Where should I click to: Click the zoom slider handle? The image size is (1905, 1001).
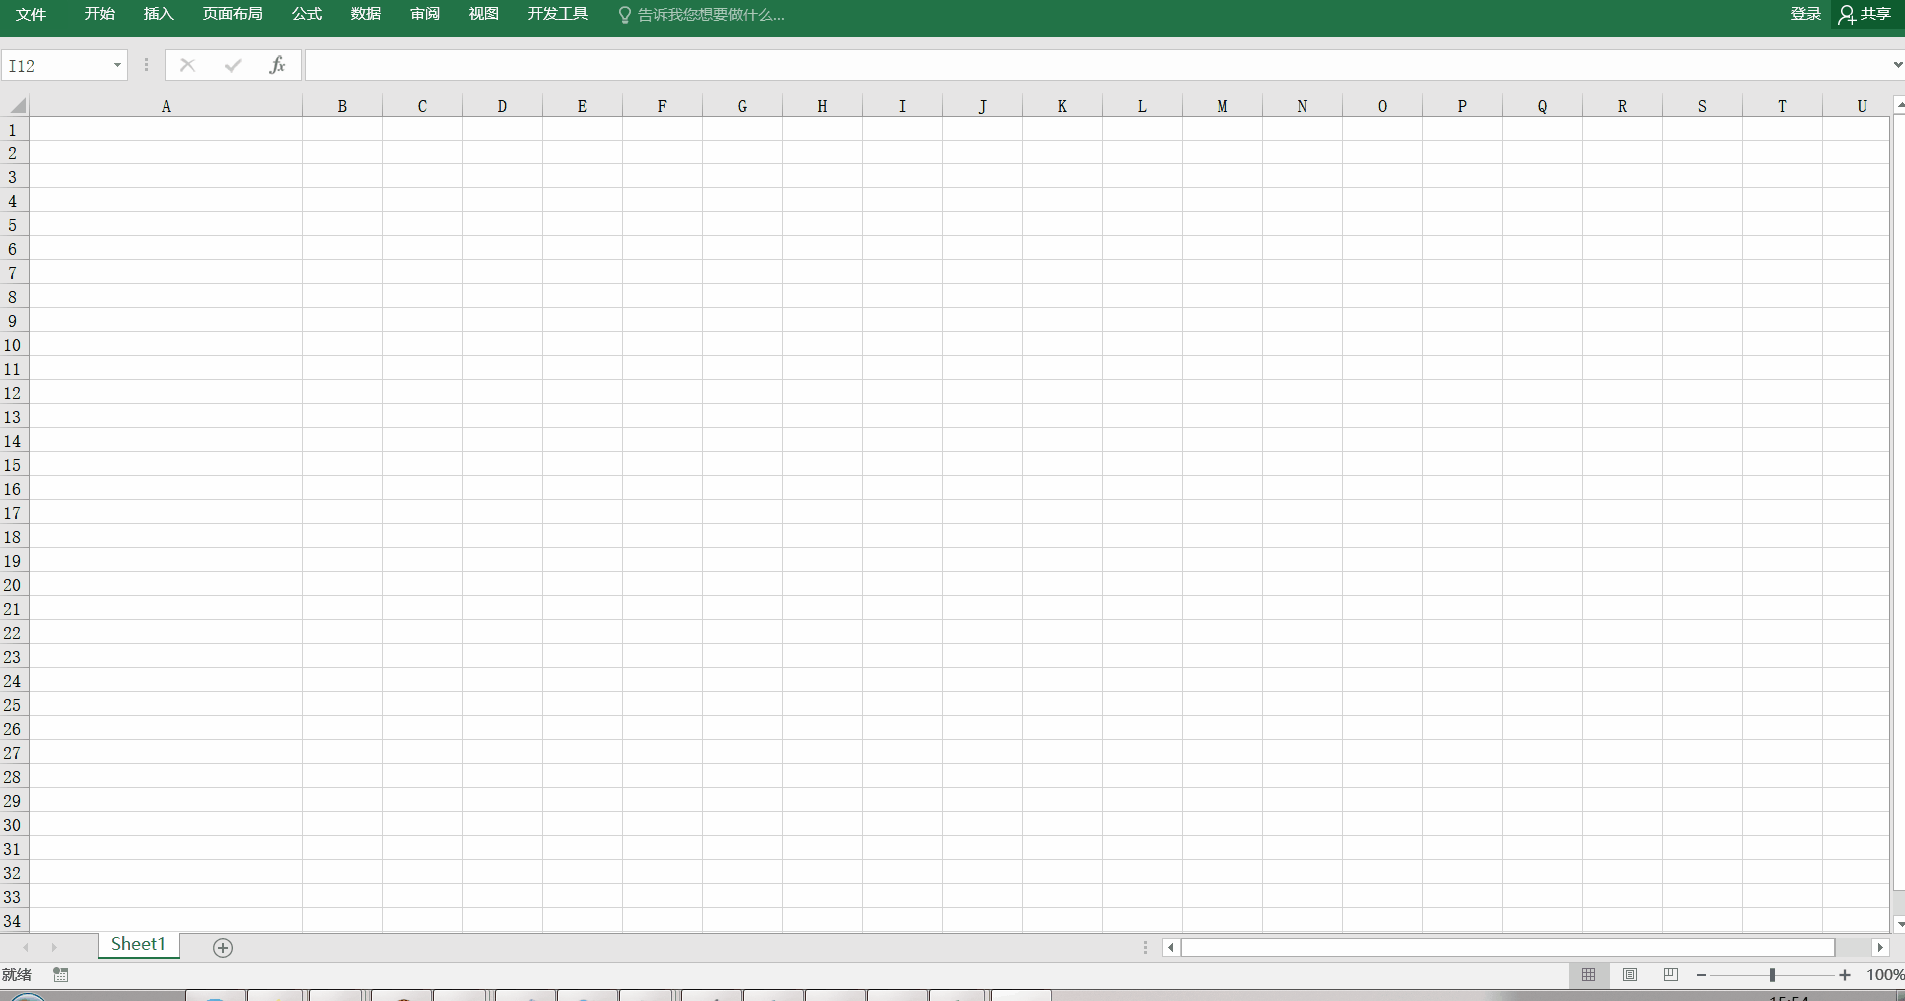coord(1772,975)
